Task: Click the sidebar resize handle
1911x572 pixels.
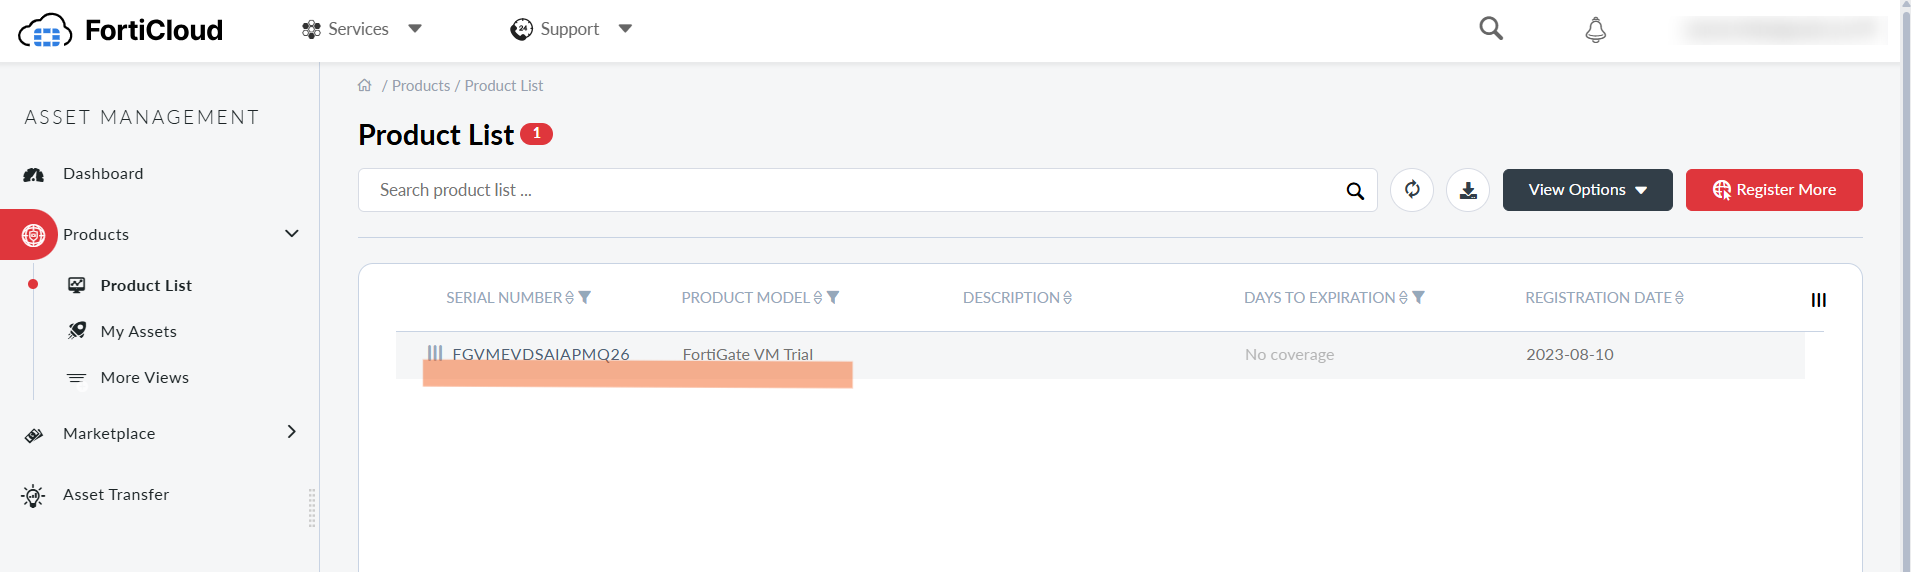Action: (312, 508)
